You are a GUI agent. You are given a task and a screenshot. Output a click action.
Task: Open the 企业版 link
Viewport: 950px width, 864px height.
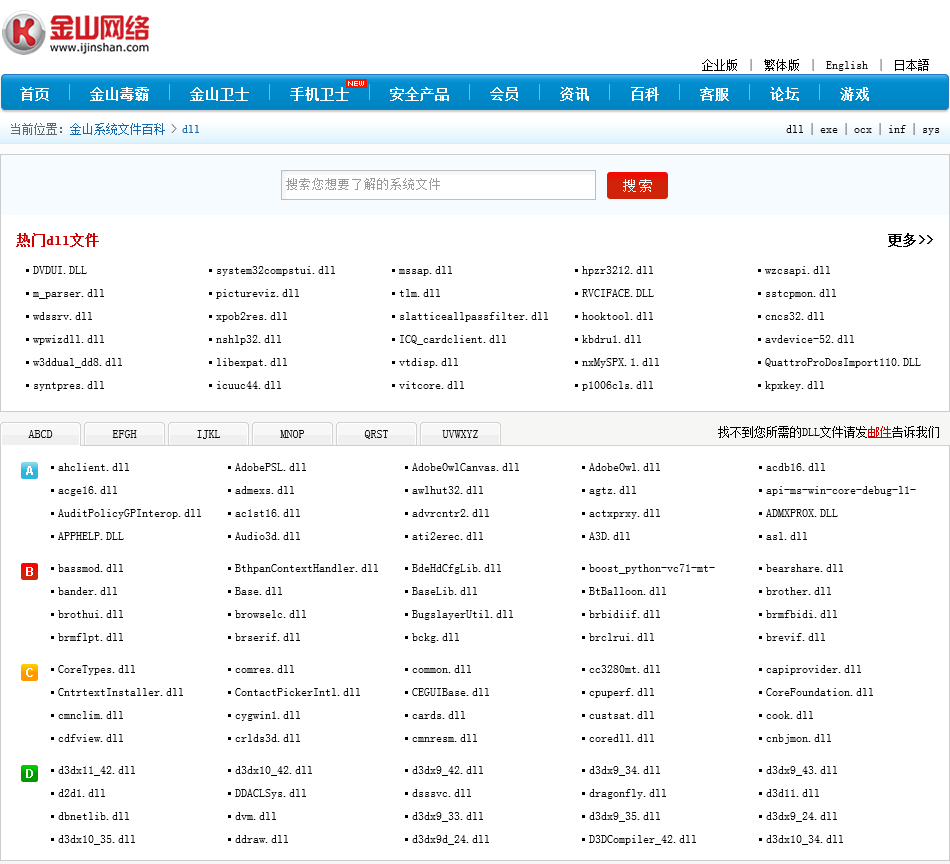(720, 65)
